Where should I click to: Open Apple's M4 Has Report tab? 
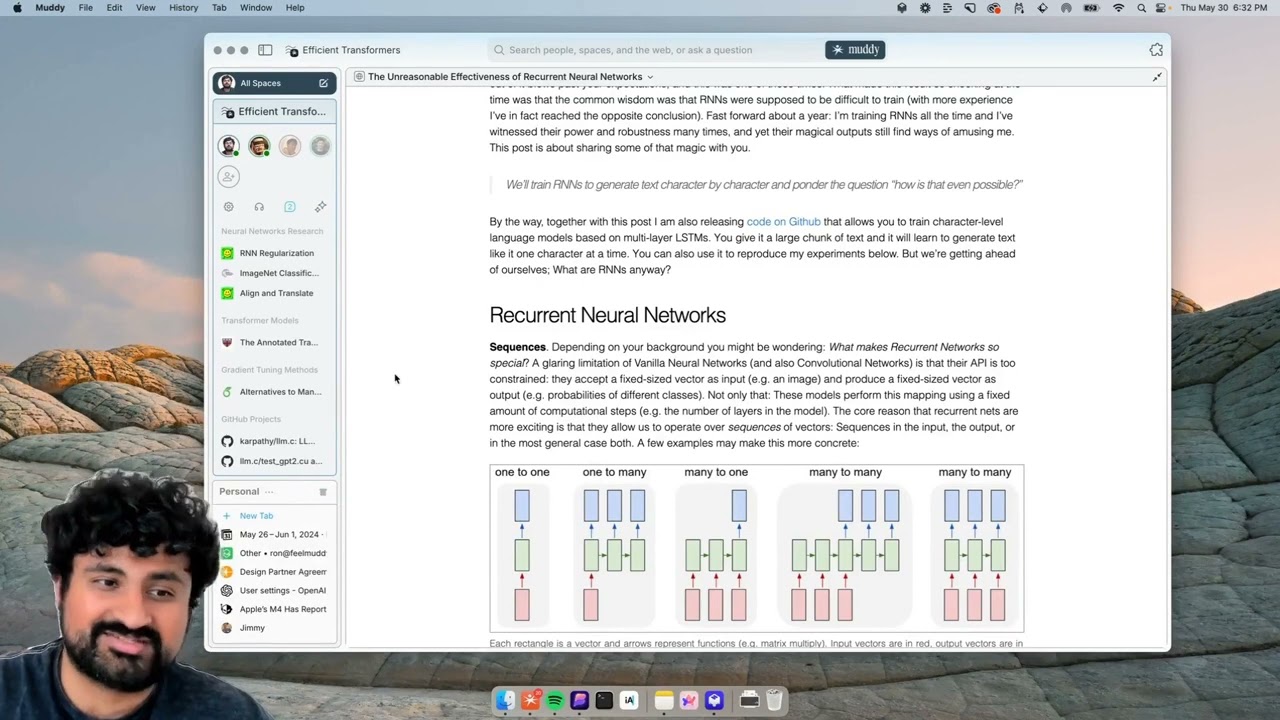[x=275, y=609]
